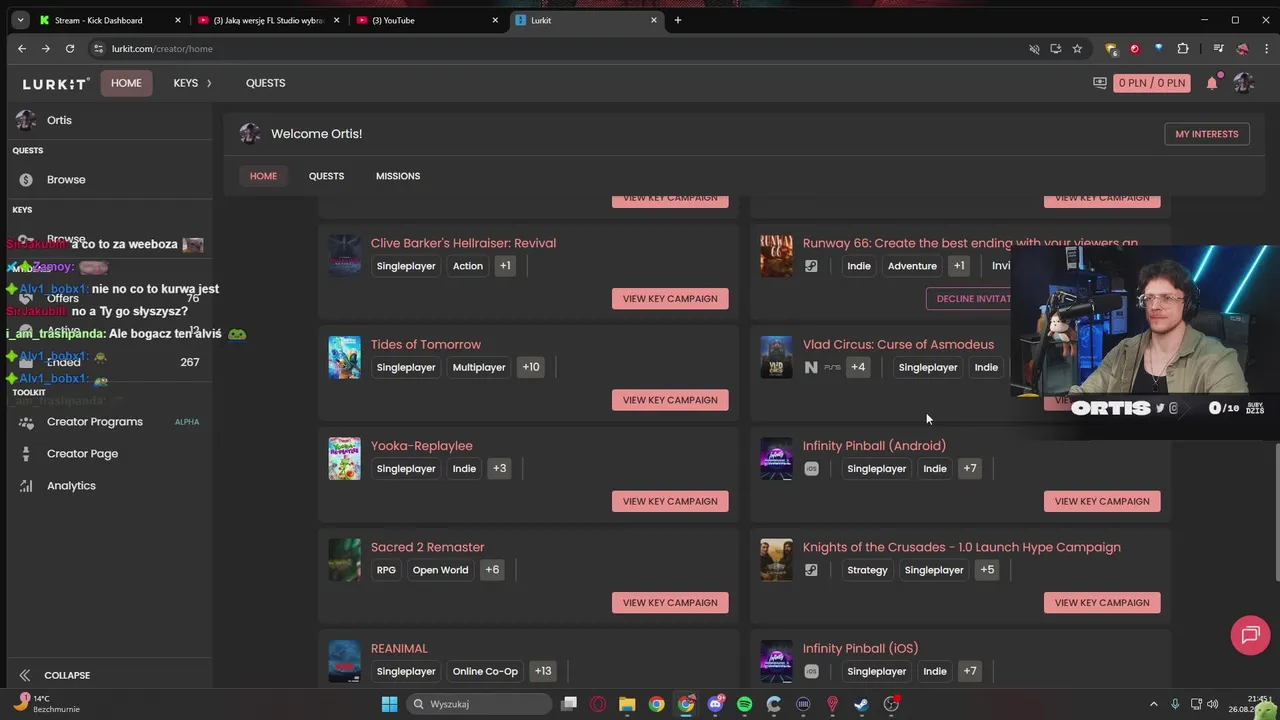1280x720 pixels.
Task: Click the earnings icon beside 0 PLN balance
Action: [x=1100, y=83]
